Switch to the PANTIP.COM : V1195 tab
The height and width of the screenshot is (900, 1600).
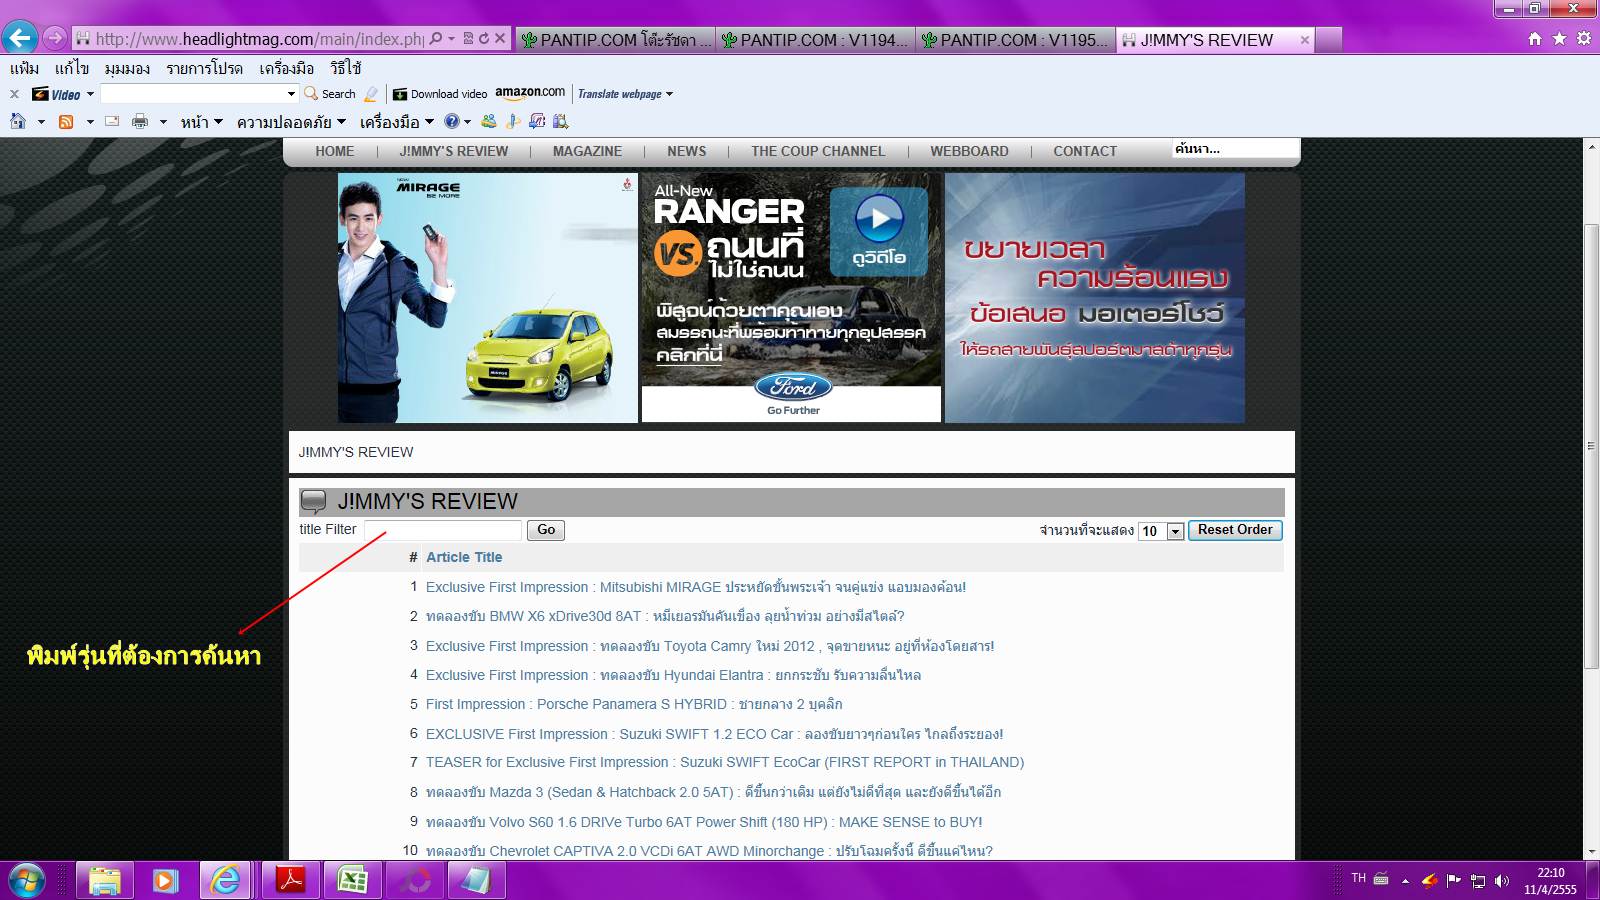pyautogui.click(x=1015, y=40)
